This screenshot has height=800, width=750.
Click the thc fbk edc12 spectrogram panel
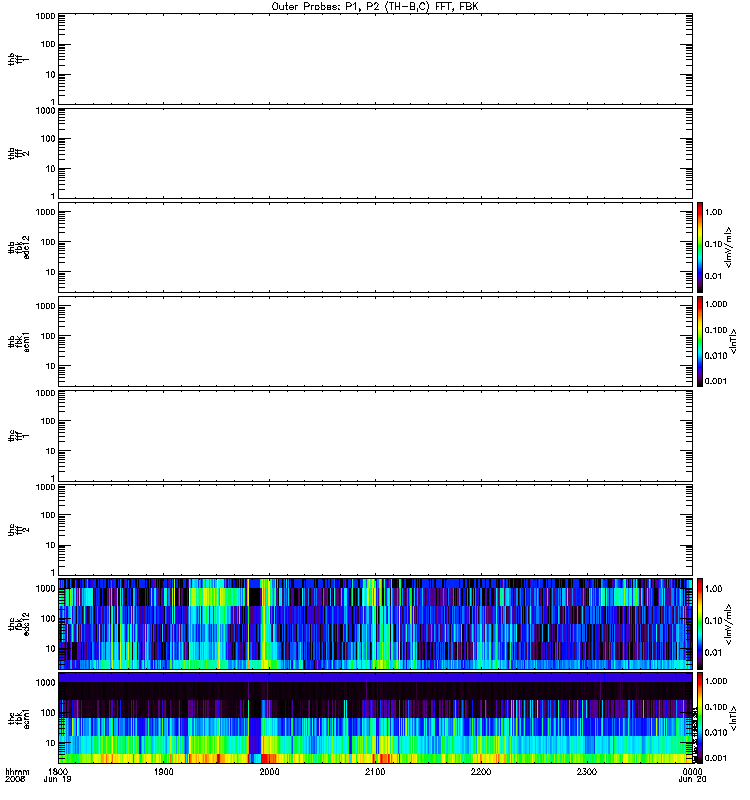click(376, 624)
